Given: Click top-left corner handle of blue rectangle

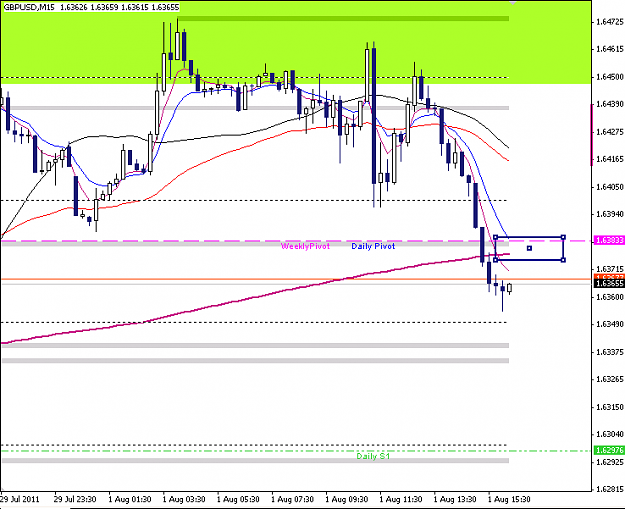Looking at the screenshot, I should [x=495, y=237].
